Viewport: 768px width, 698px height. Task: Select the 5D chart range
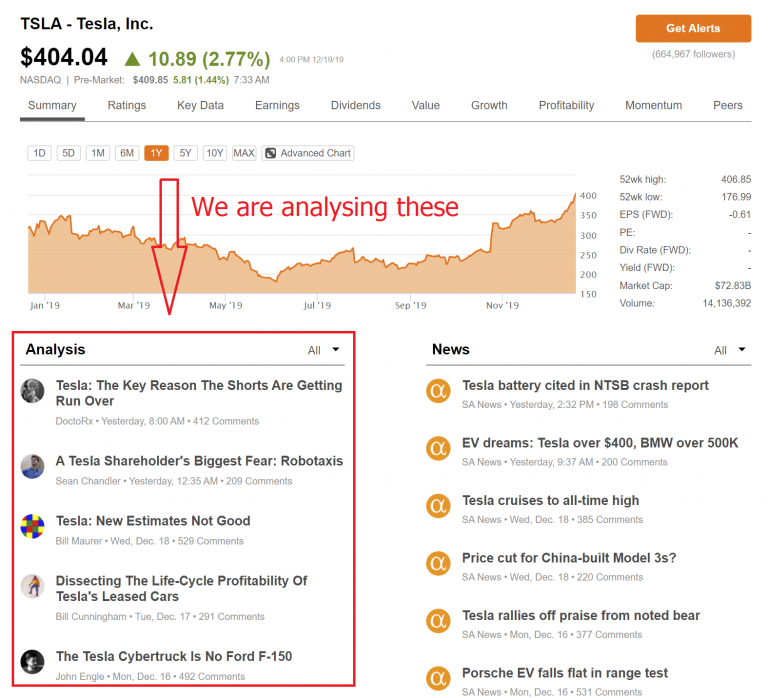click(x=69, y=153)
